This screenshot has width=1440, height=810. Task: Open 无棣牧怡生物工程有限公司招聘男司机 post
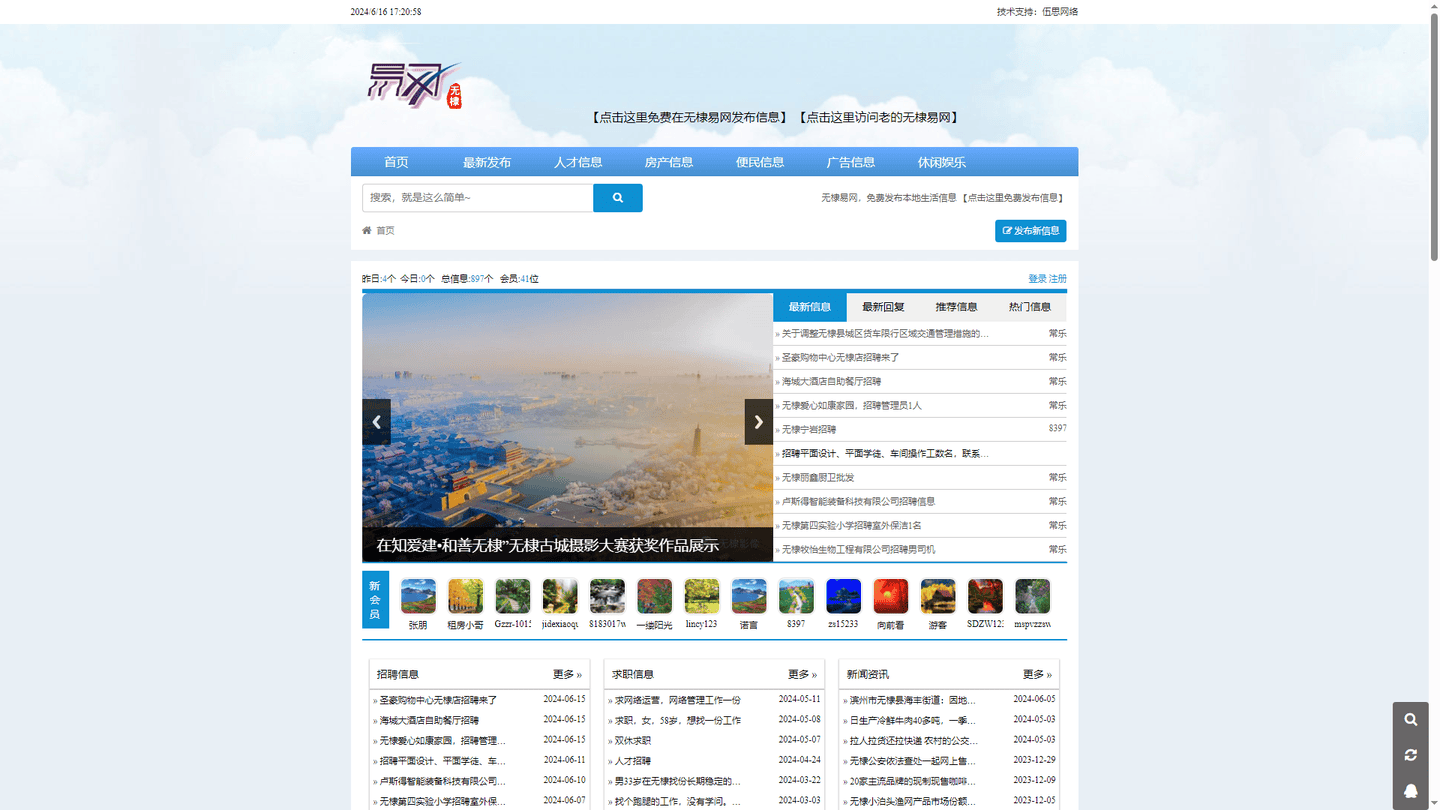(x=859, y=550)
